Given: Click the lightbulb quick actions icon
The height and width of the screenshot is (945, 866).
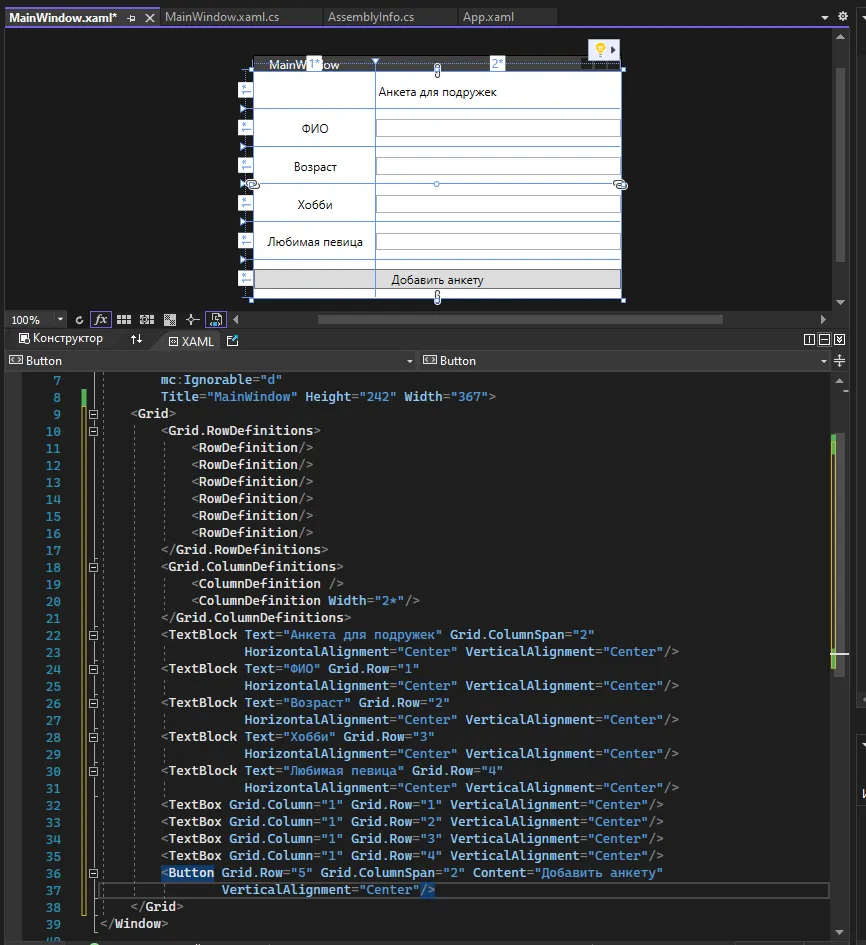Looking at the screenshot, I should [600, 49].
